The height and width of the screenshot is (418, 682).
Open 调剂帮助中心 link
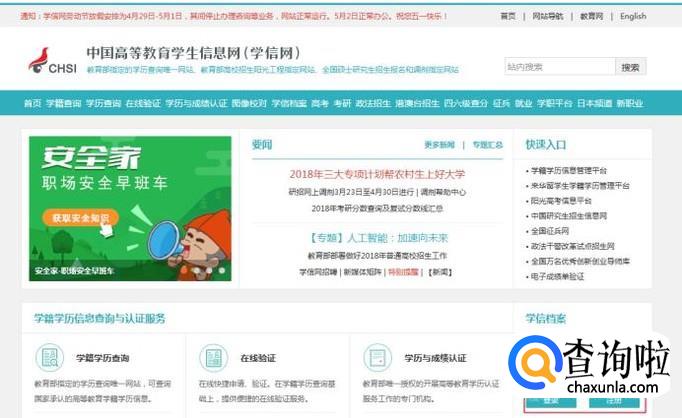pyautogui.click(x=443, y=192)
